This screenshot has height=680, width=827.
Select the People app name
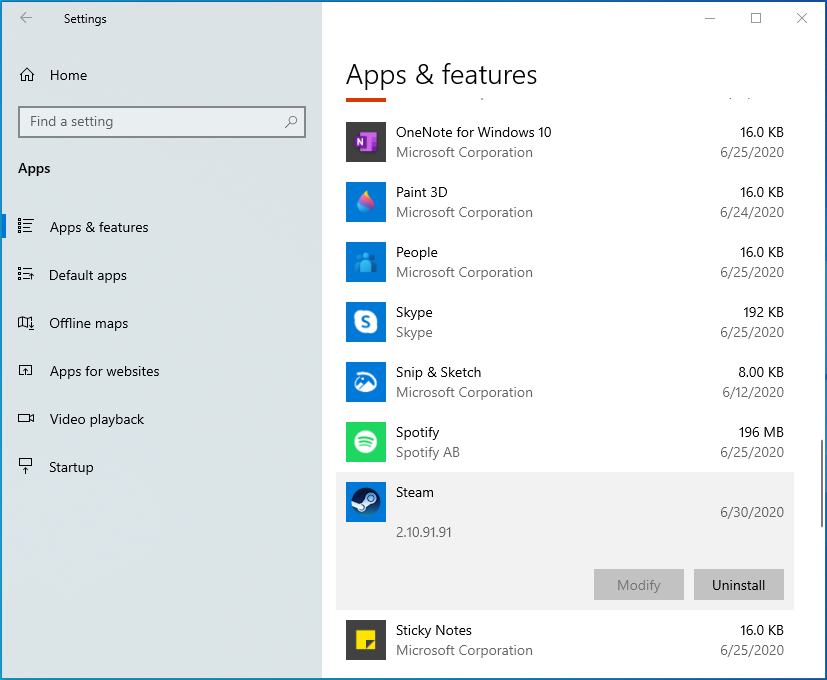tap(417, 252)
